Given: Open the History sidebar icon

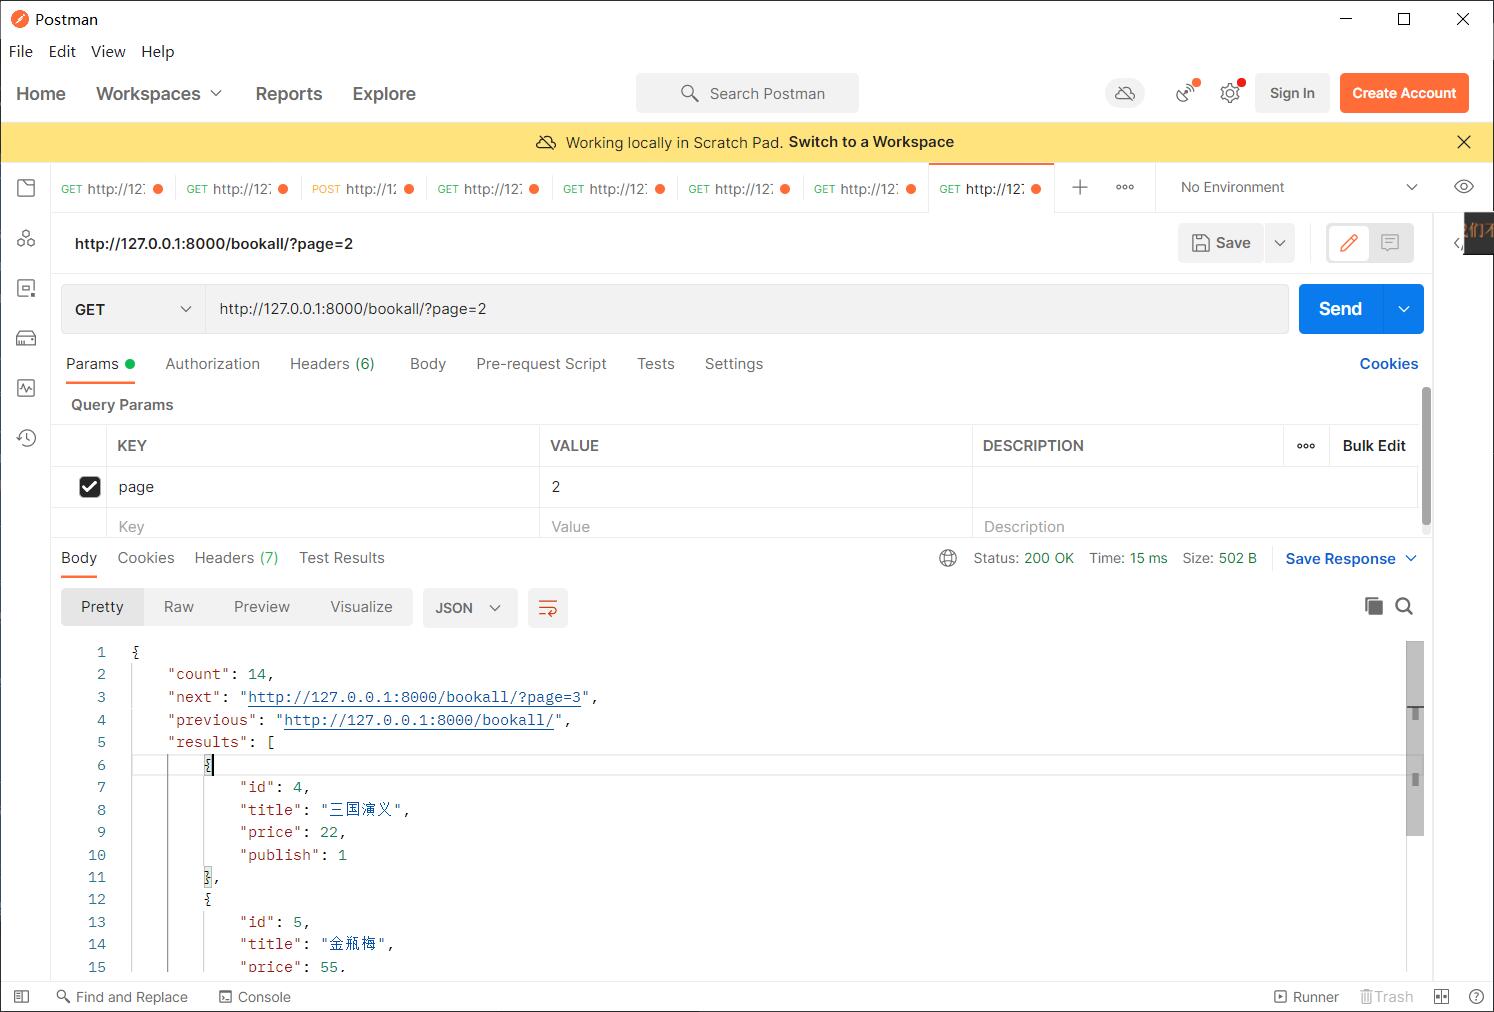Looking at the screenshot, I should coord(26,438).
